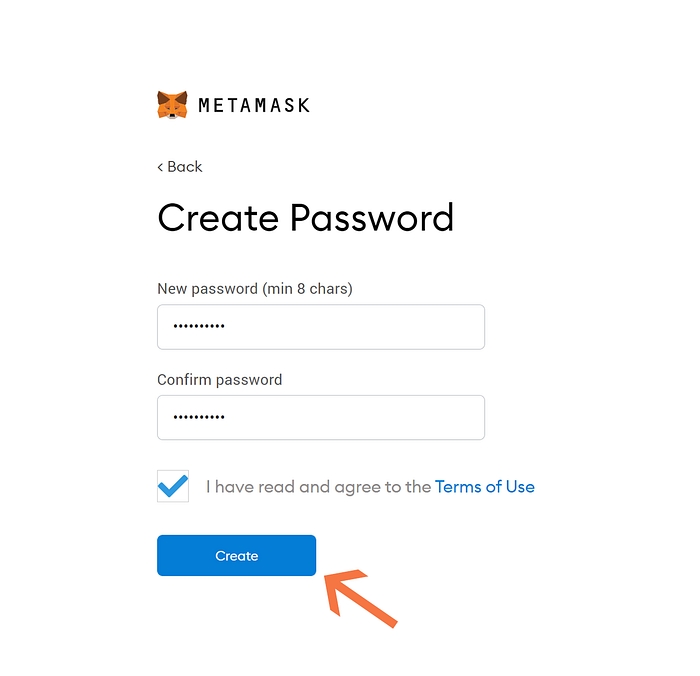700x676 pixels.
Task: Click the Confirm password label
Action: 220,380
